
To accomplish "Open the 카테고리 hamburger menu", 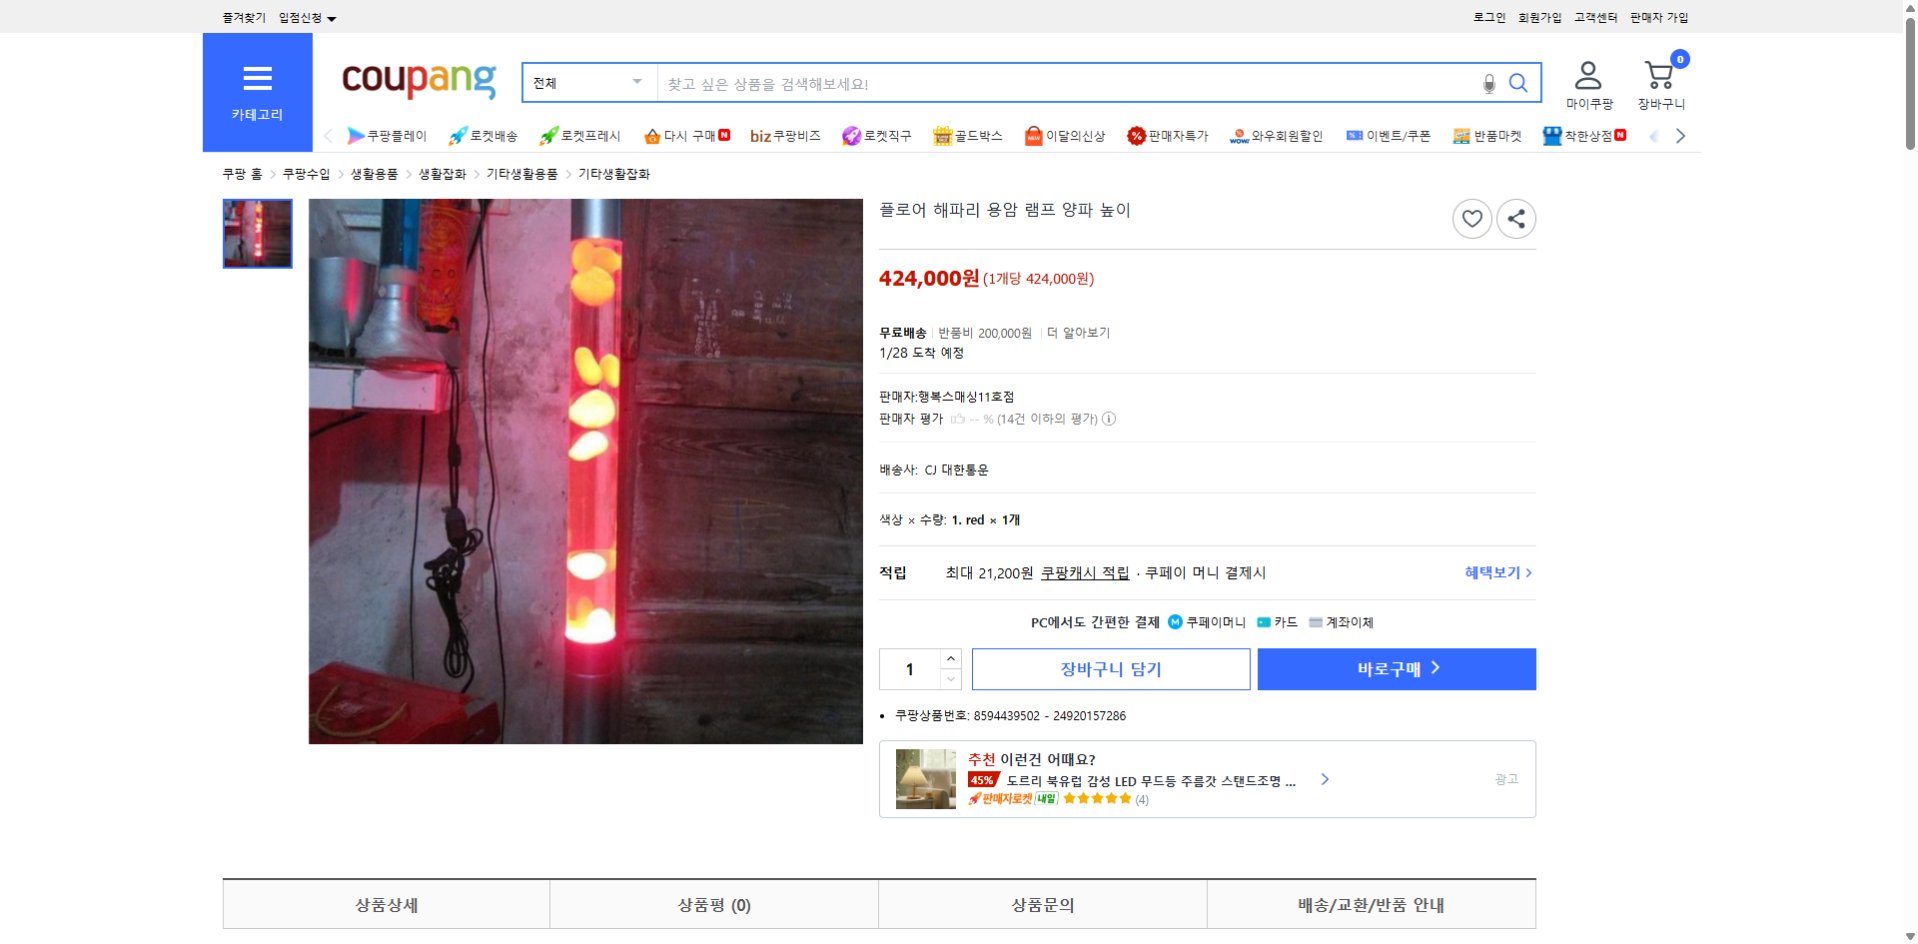I will [257, 79].
